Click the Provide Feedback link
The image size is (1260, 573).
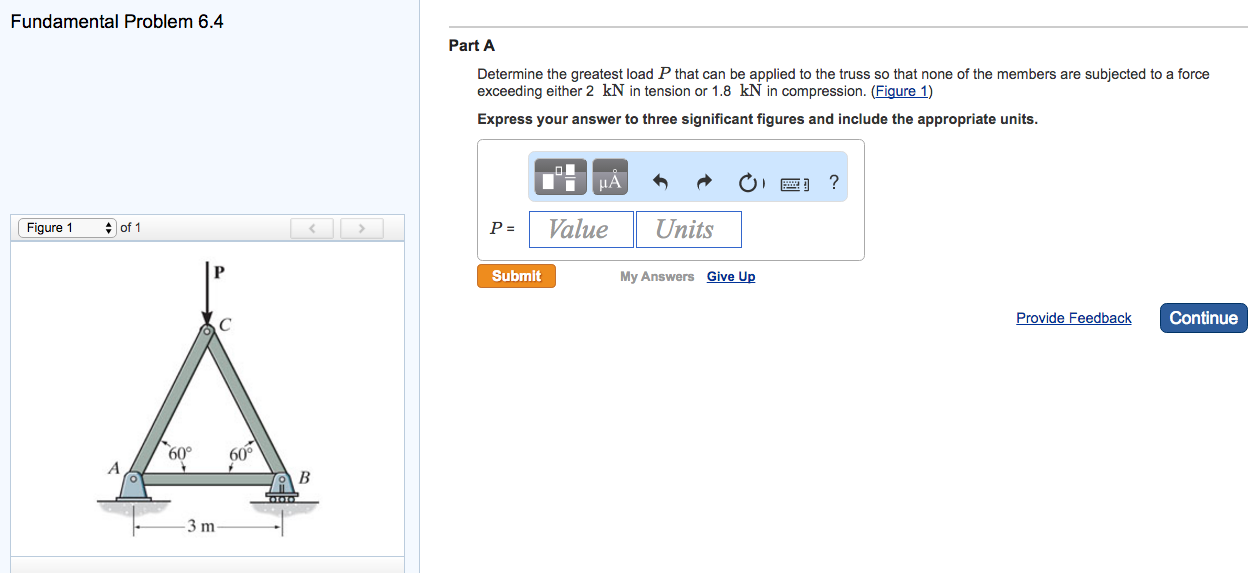[x=1073, y=318]
